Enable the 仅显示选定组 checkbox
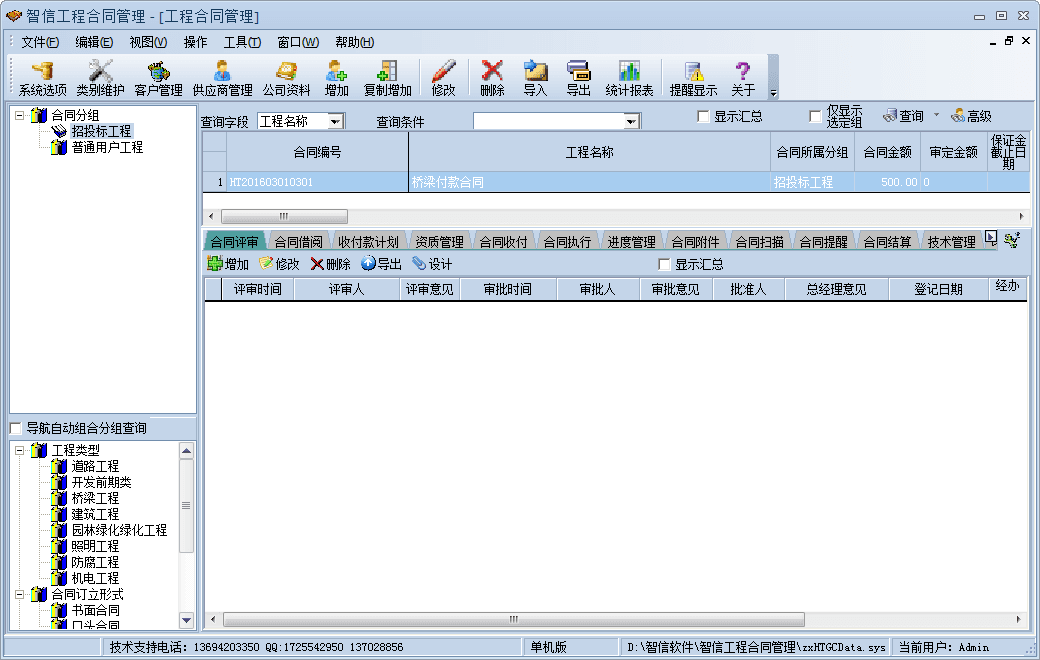 [815, 117]
